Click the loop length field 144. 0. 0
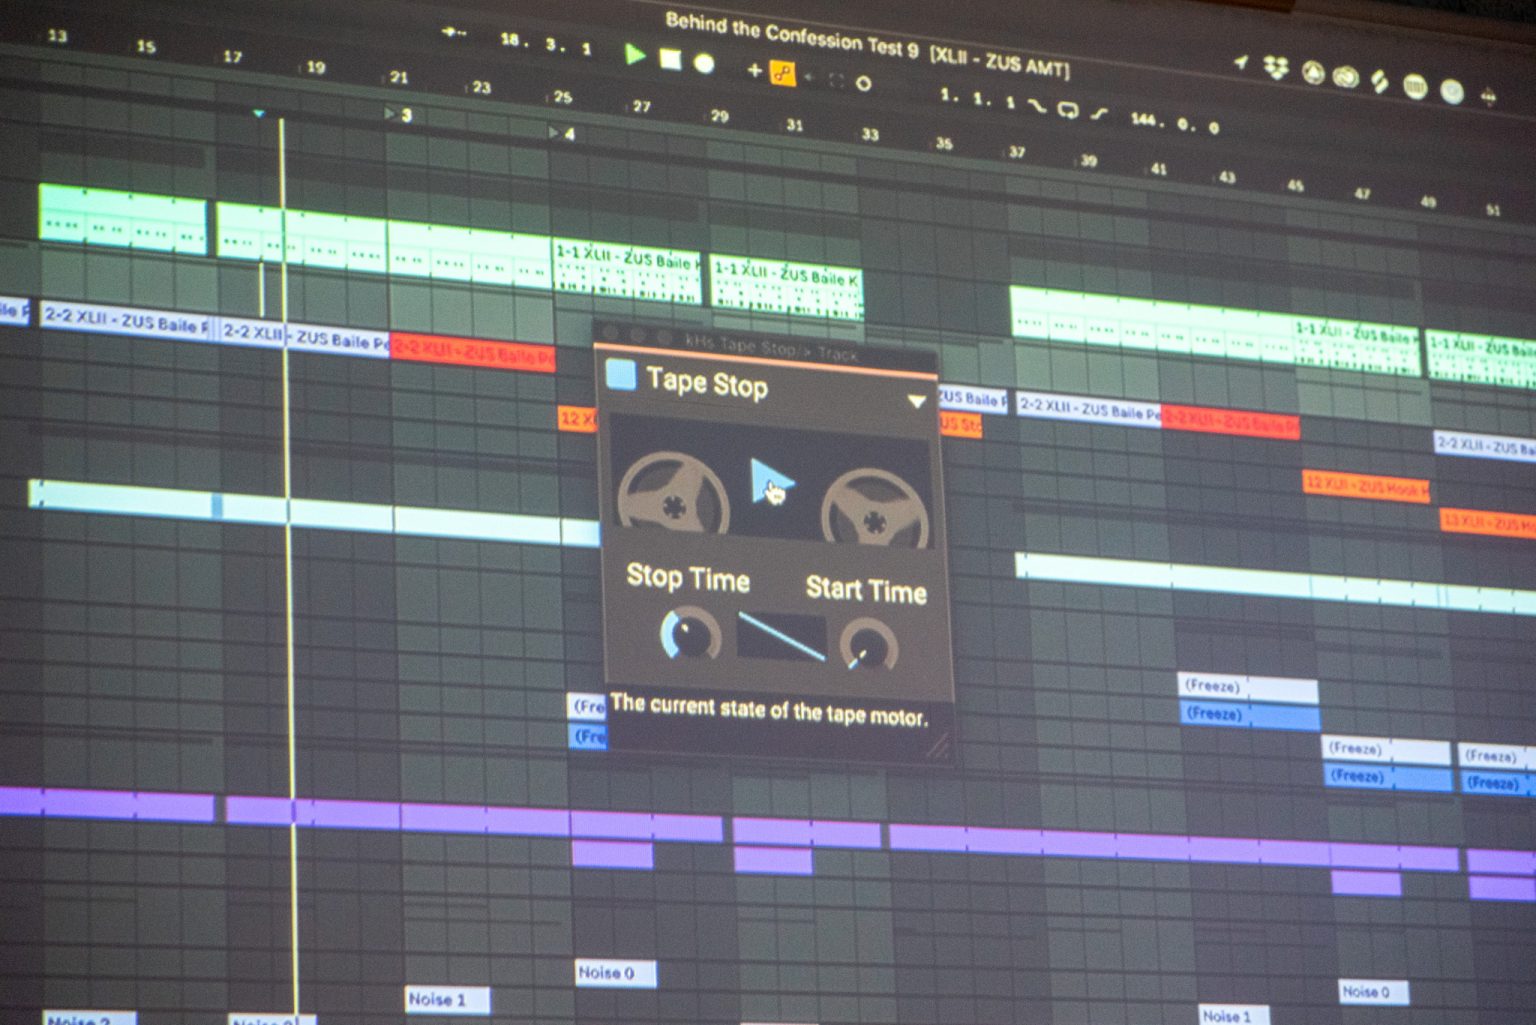The height and width of the screenshot is (1025, 1536). tap(1175, 123)
